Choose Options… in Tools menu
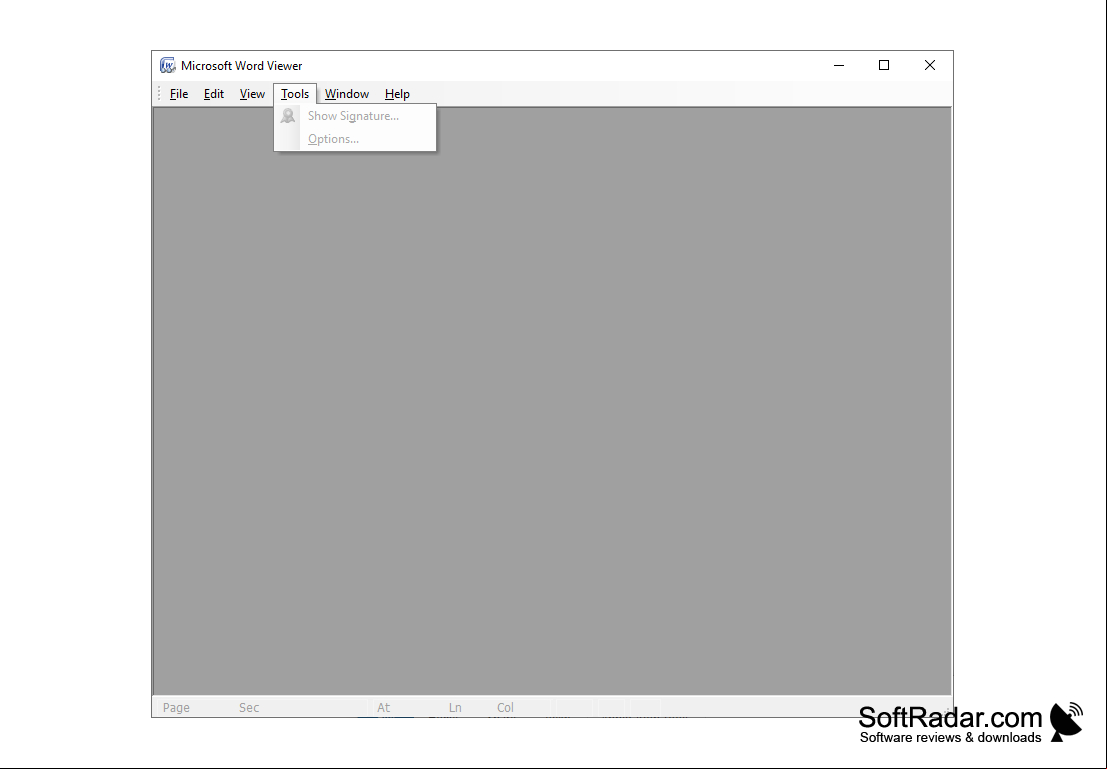This screenshot has width=1107, height=769. (x=354, y=139)
